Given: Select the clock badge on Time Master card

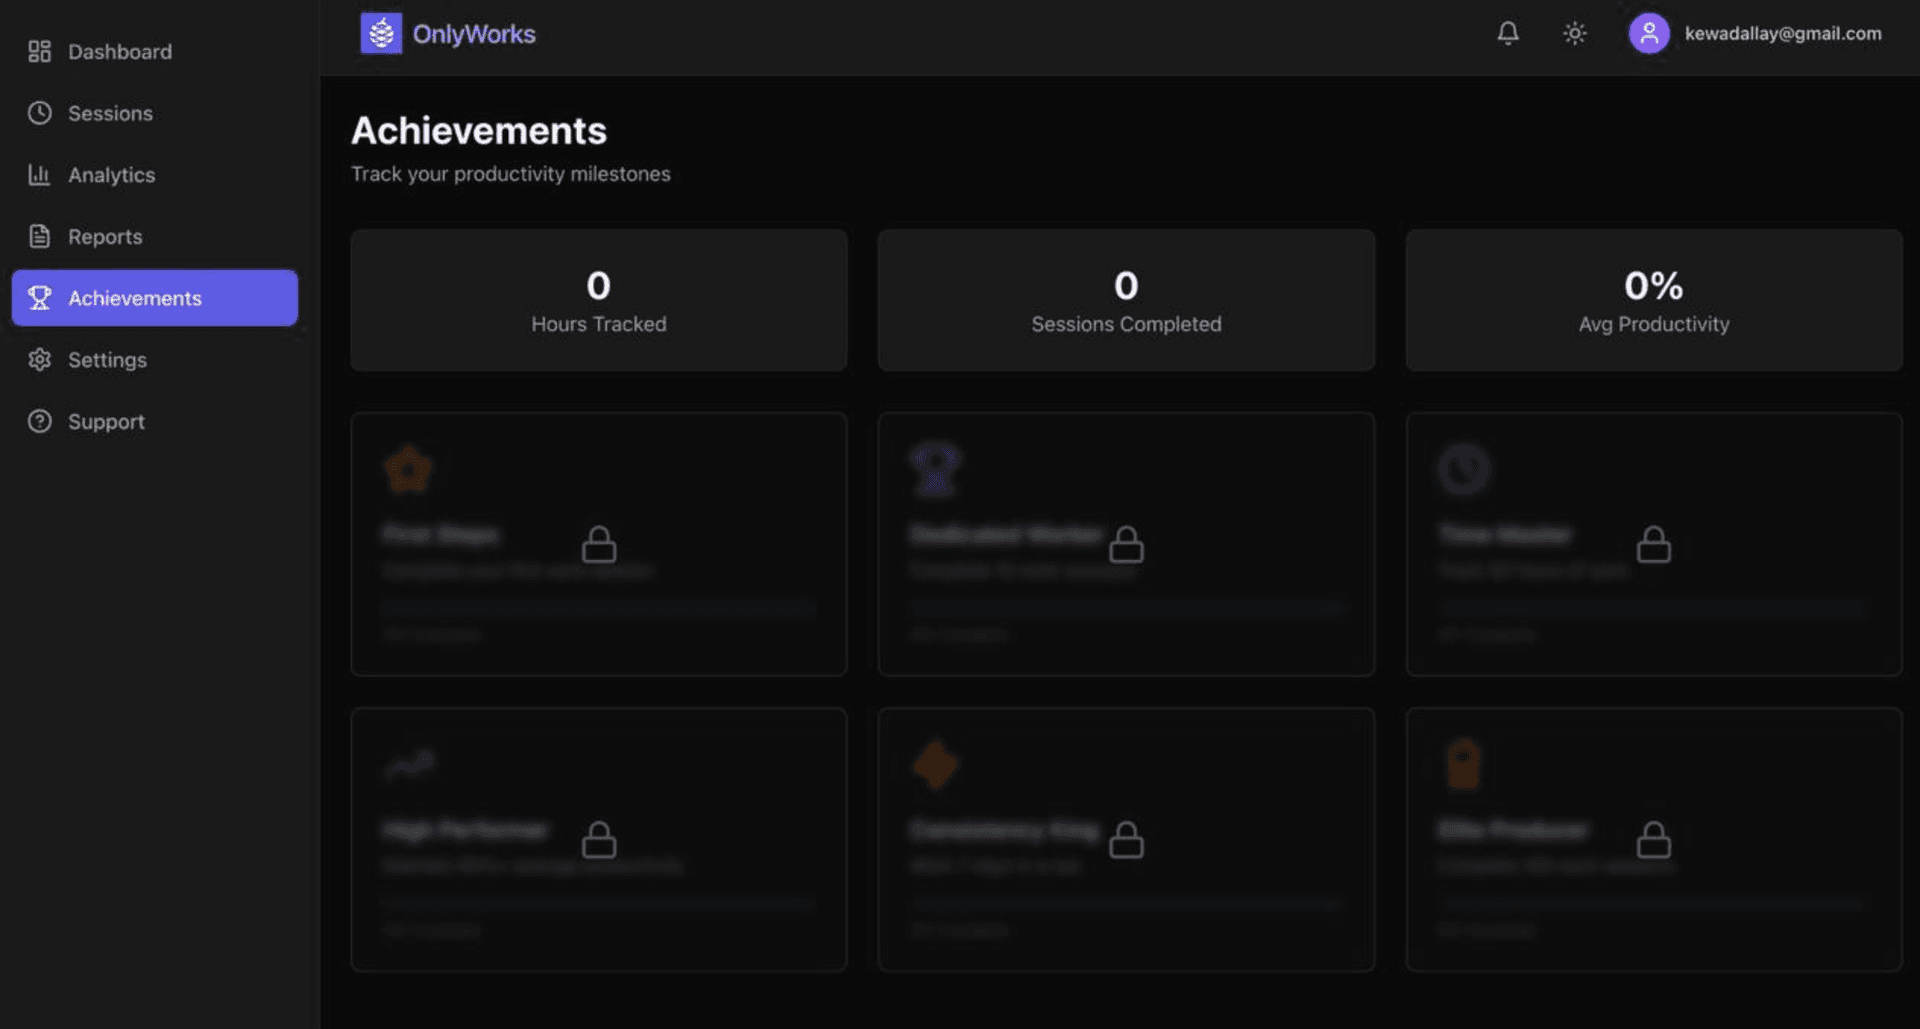Looking at the screenshot, I should point(1463,467).
